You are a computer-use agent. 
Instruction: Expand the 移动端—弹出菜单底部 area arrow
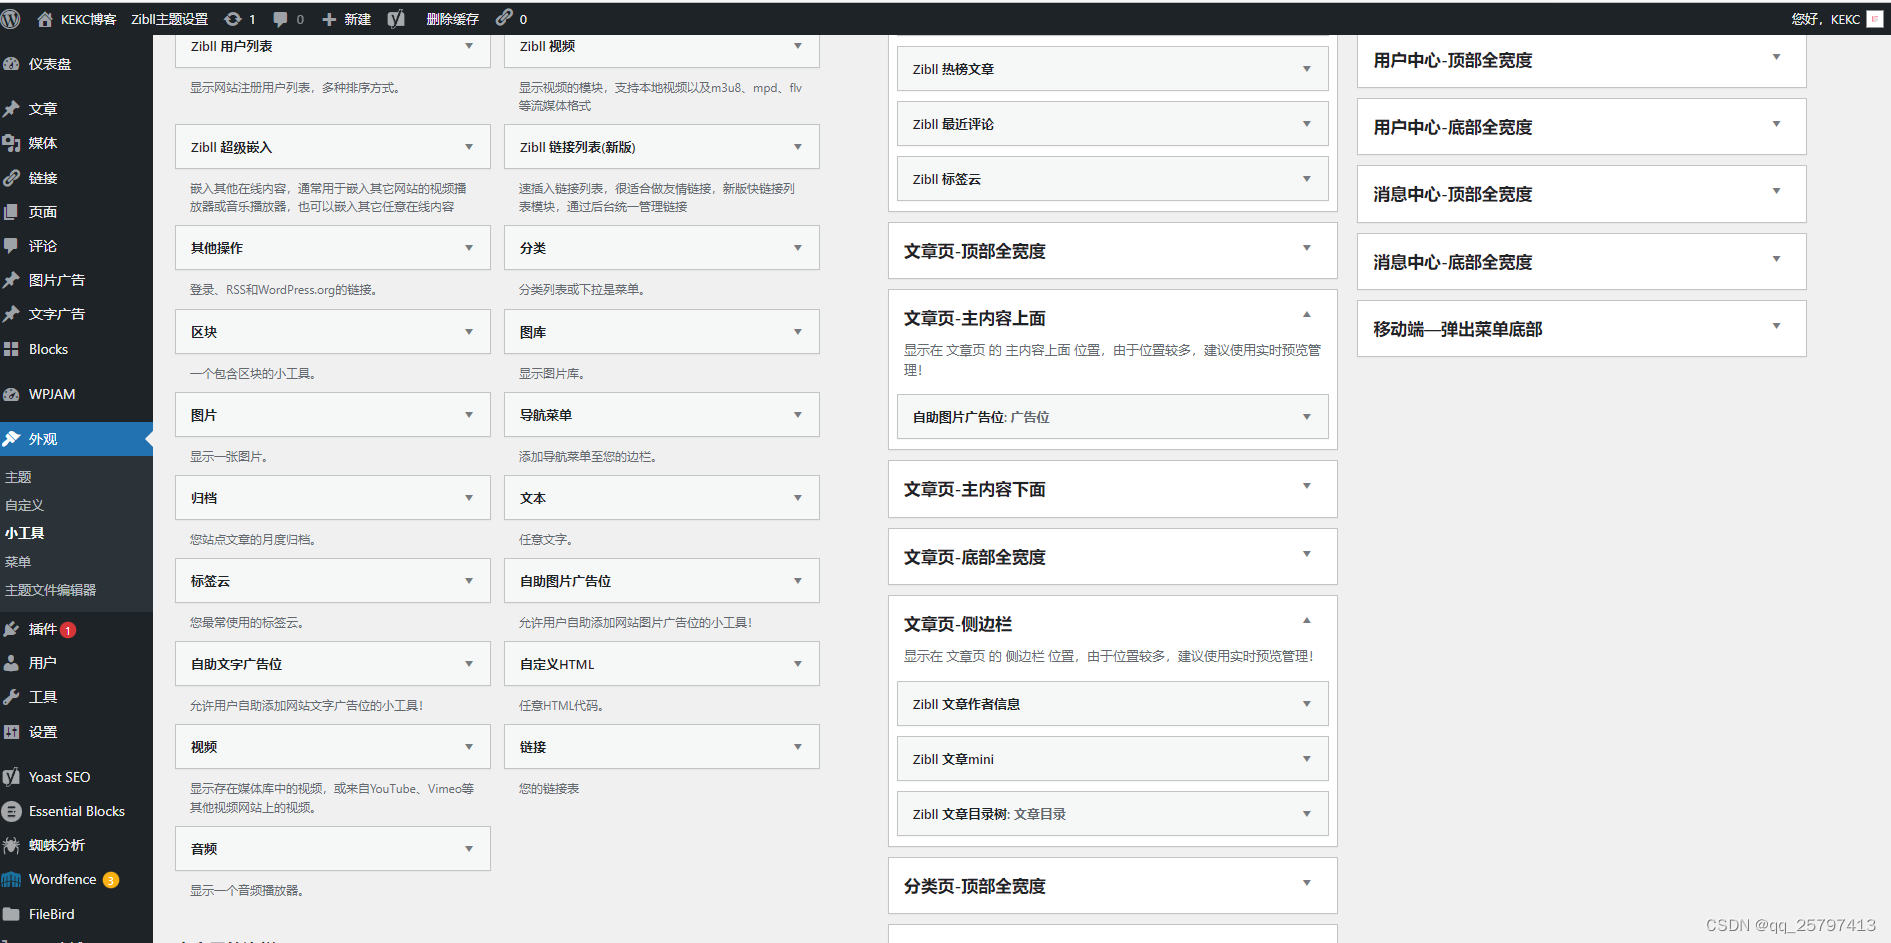[x=1777, y=326]
